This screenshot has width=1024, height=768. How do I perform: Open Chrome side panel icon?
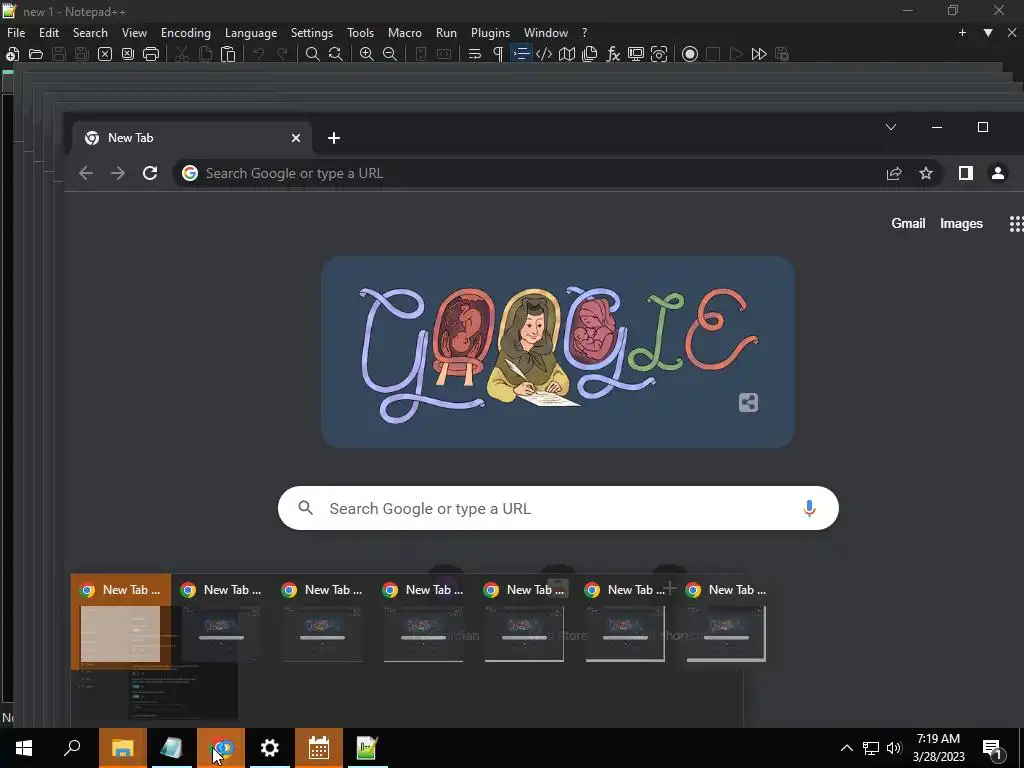coord(966,173)
